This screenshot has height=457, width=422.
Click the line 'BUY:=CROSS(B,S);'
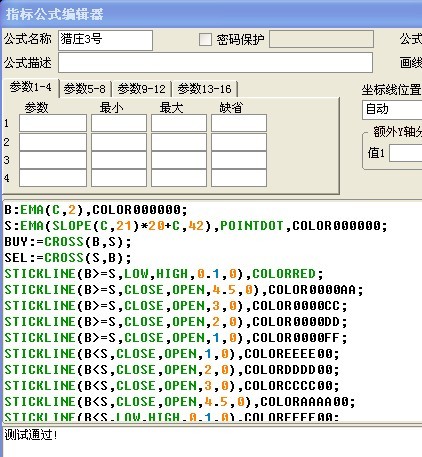point(68,242)
